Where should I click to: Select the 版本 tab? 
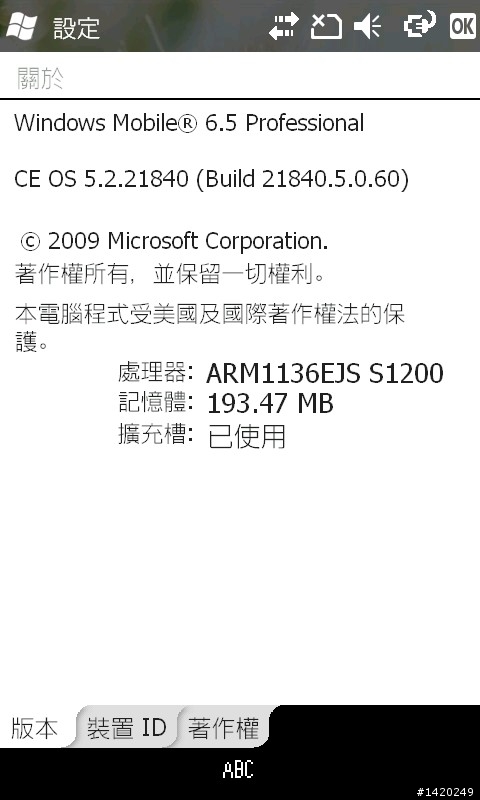(35, 728)
